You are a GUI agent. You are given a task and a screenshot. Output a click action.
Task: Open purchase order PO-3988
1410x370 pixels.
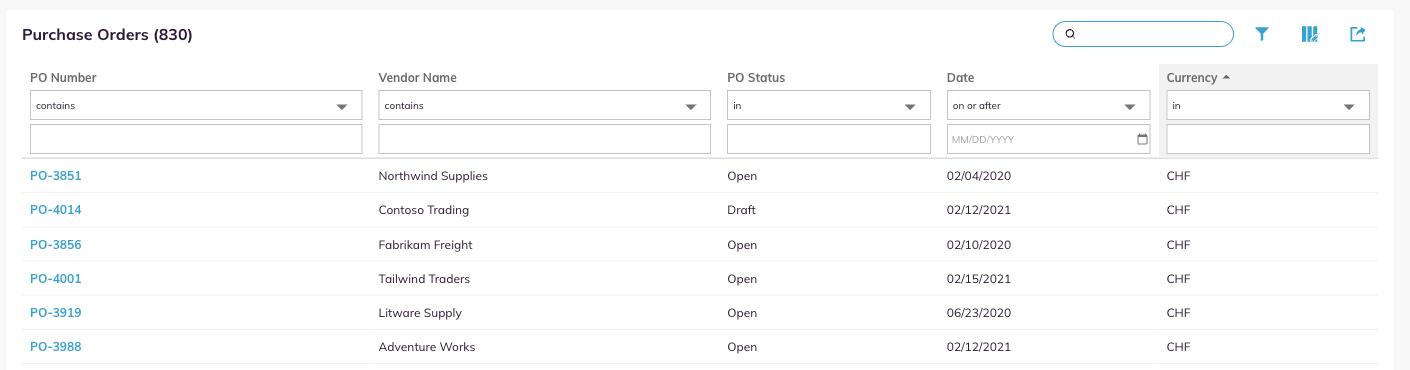click(56, 347)
